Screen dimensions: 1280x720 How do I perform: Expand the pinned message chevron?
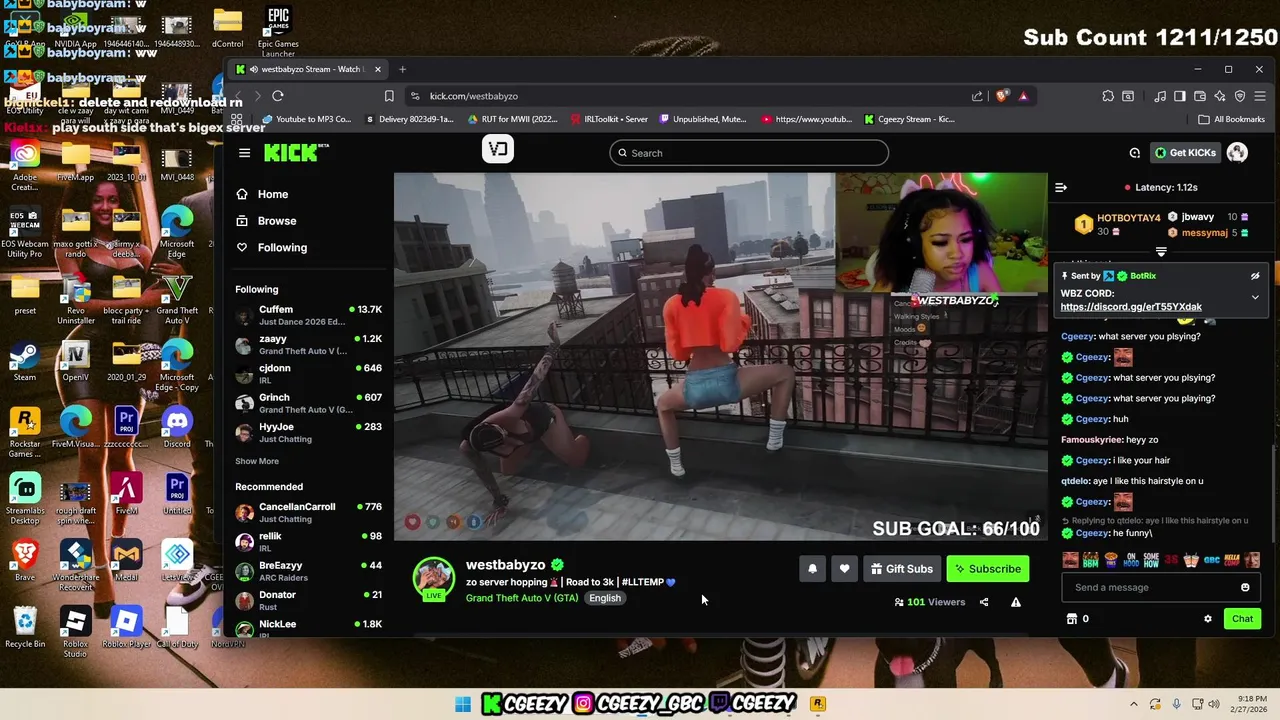(1255, 297)
